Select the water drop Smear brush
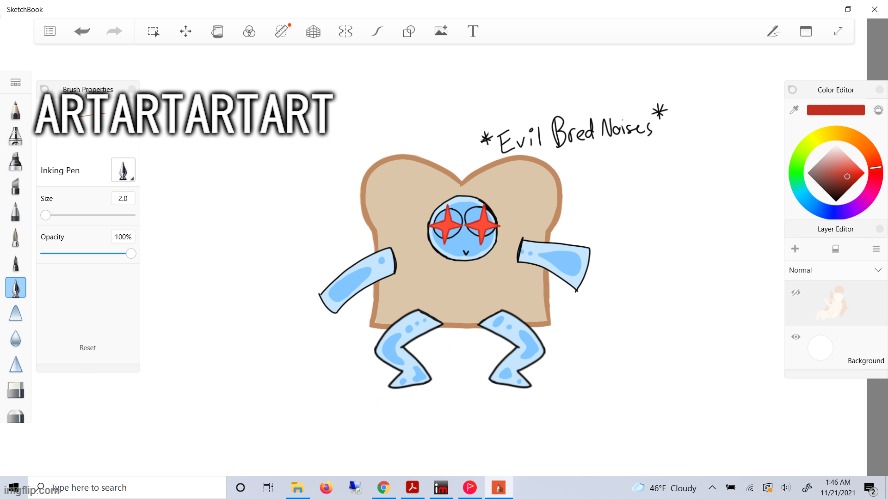The image size is (888, 499). click(x=15, y=339)
